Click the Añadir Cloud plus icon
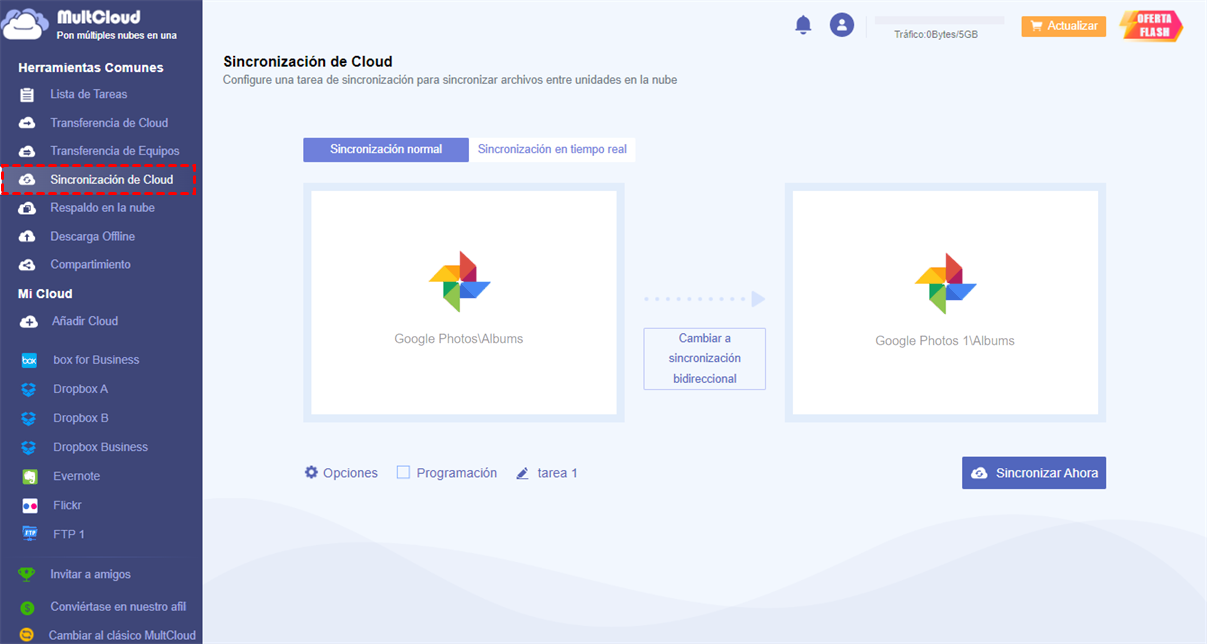 [28, 321]
